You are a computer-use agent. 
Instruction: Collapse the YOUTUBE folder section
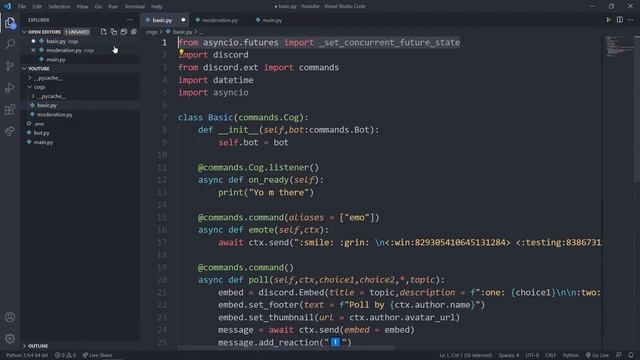pyautogui.click(x=24, y=69)
